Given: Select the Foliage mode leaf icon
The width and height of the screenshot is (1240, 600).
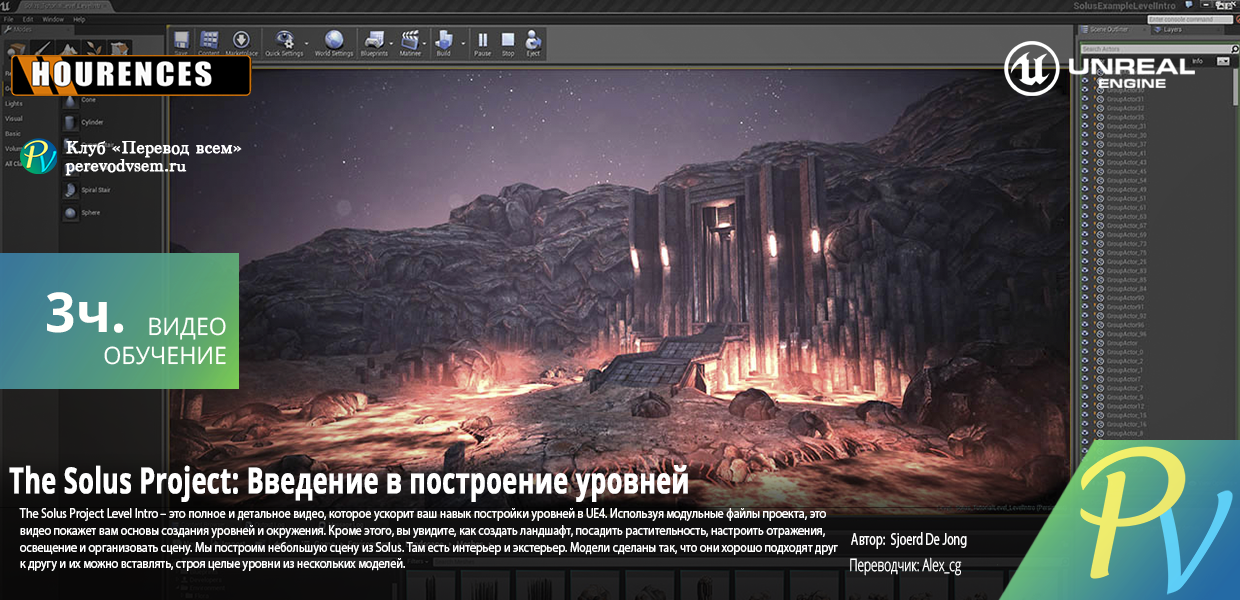Looking at the screenshot, I should (x=94, y=49).
